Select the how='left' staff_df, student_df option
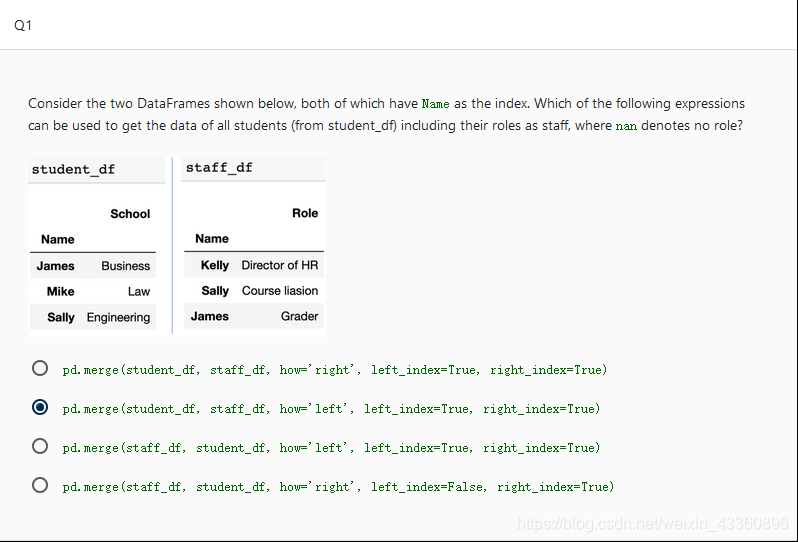The image size is (798, 542). click(40, 446)
